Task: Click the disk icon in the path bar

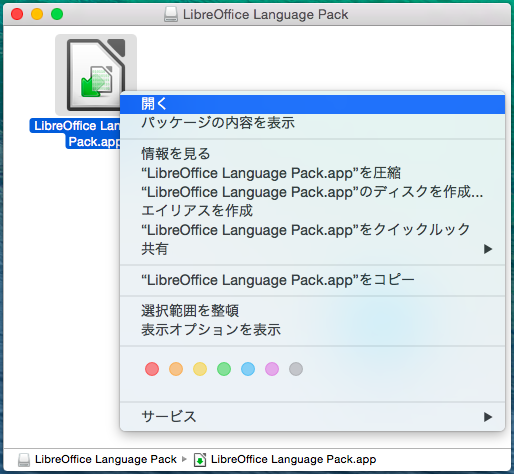Action: pyautogui.click(x=24, y=460)
